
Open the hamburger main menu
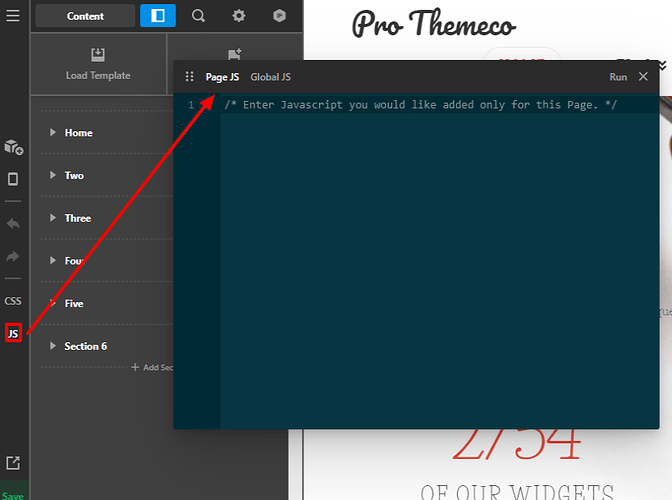tap(13, 16)
